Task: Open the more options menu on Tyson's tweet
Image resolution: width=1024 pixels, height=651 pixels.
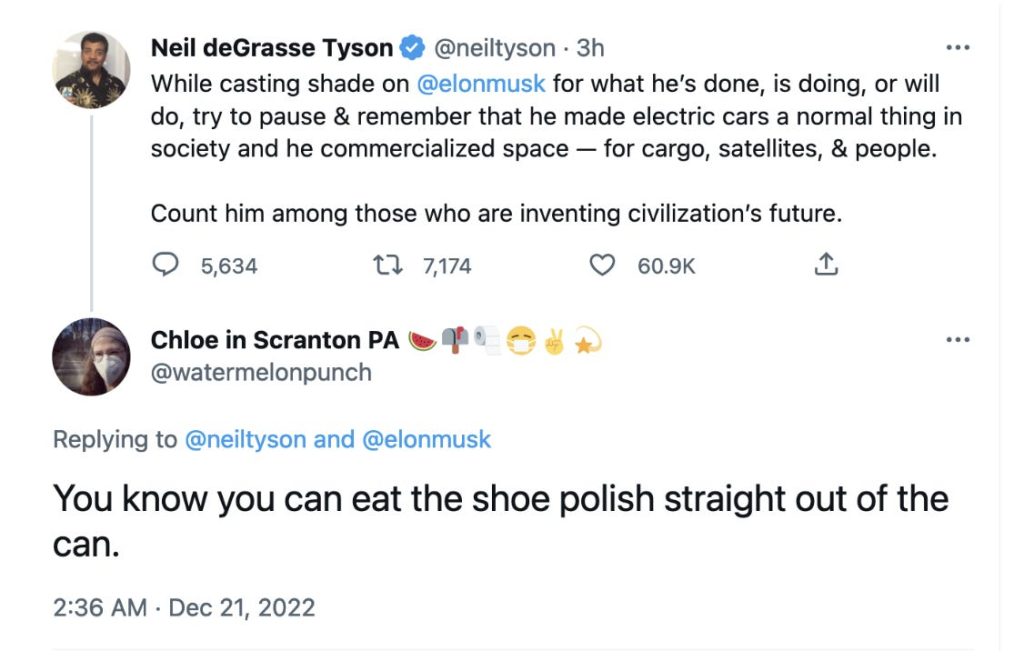Action: click(958, 46)
